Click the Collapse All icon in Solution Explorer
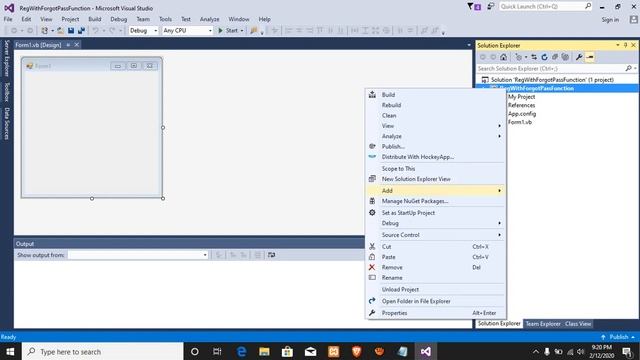Screen dimensions: 640x360 555,57
